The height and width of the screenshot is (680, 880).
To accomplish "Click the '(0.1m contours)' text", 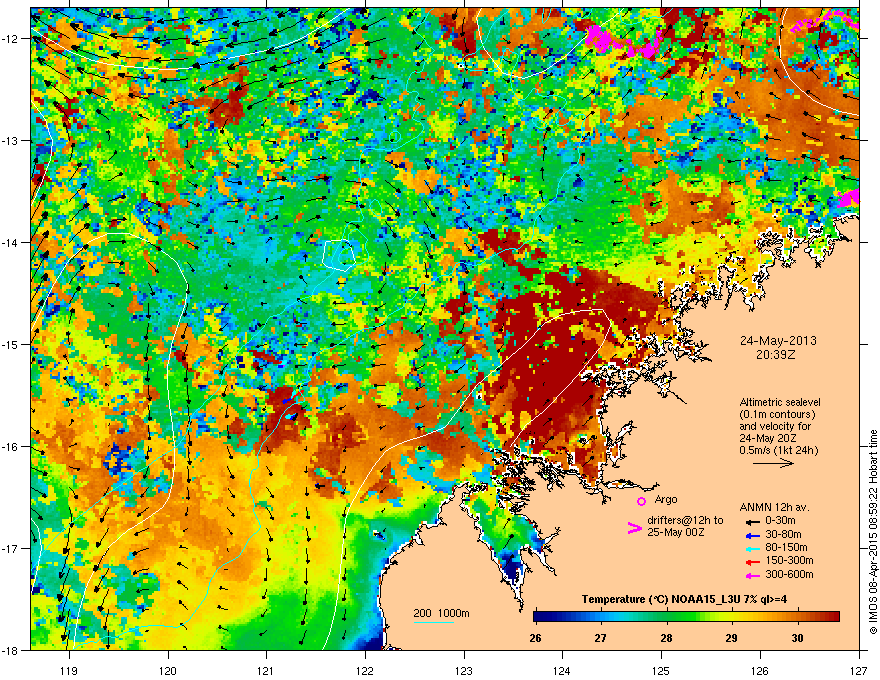I will (777, 414).
